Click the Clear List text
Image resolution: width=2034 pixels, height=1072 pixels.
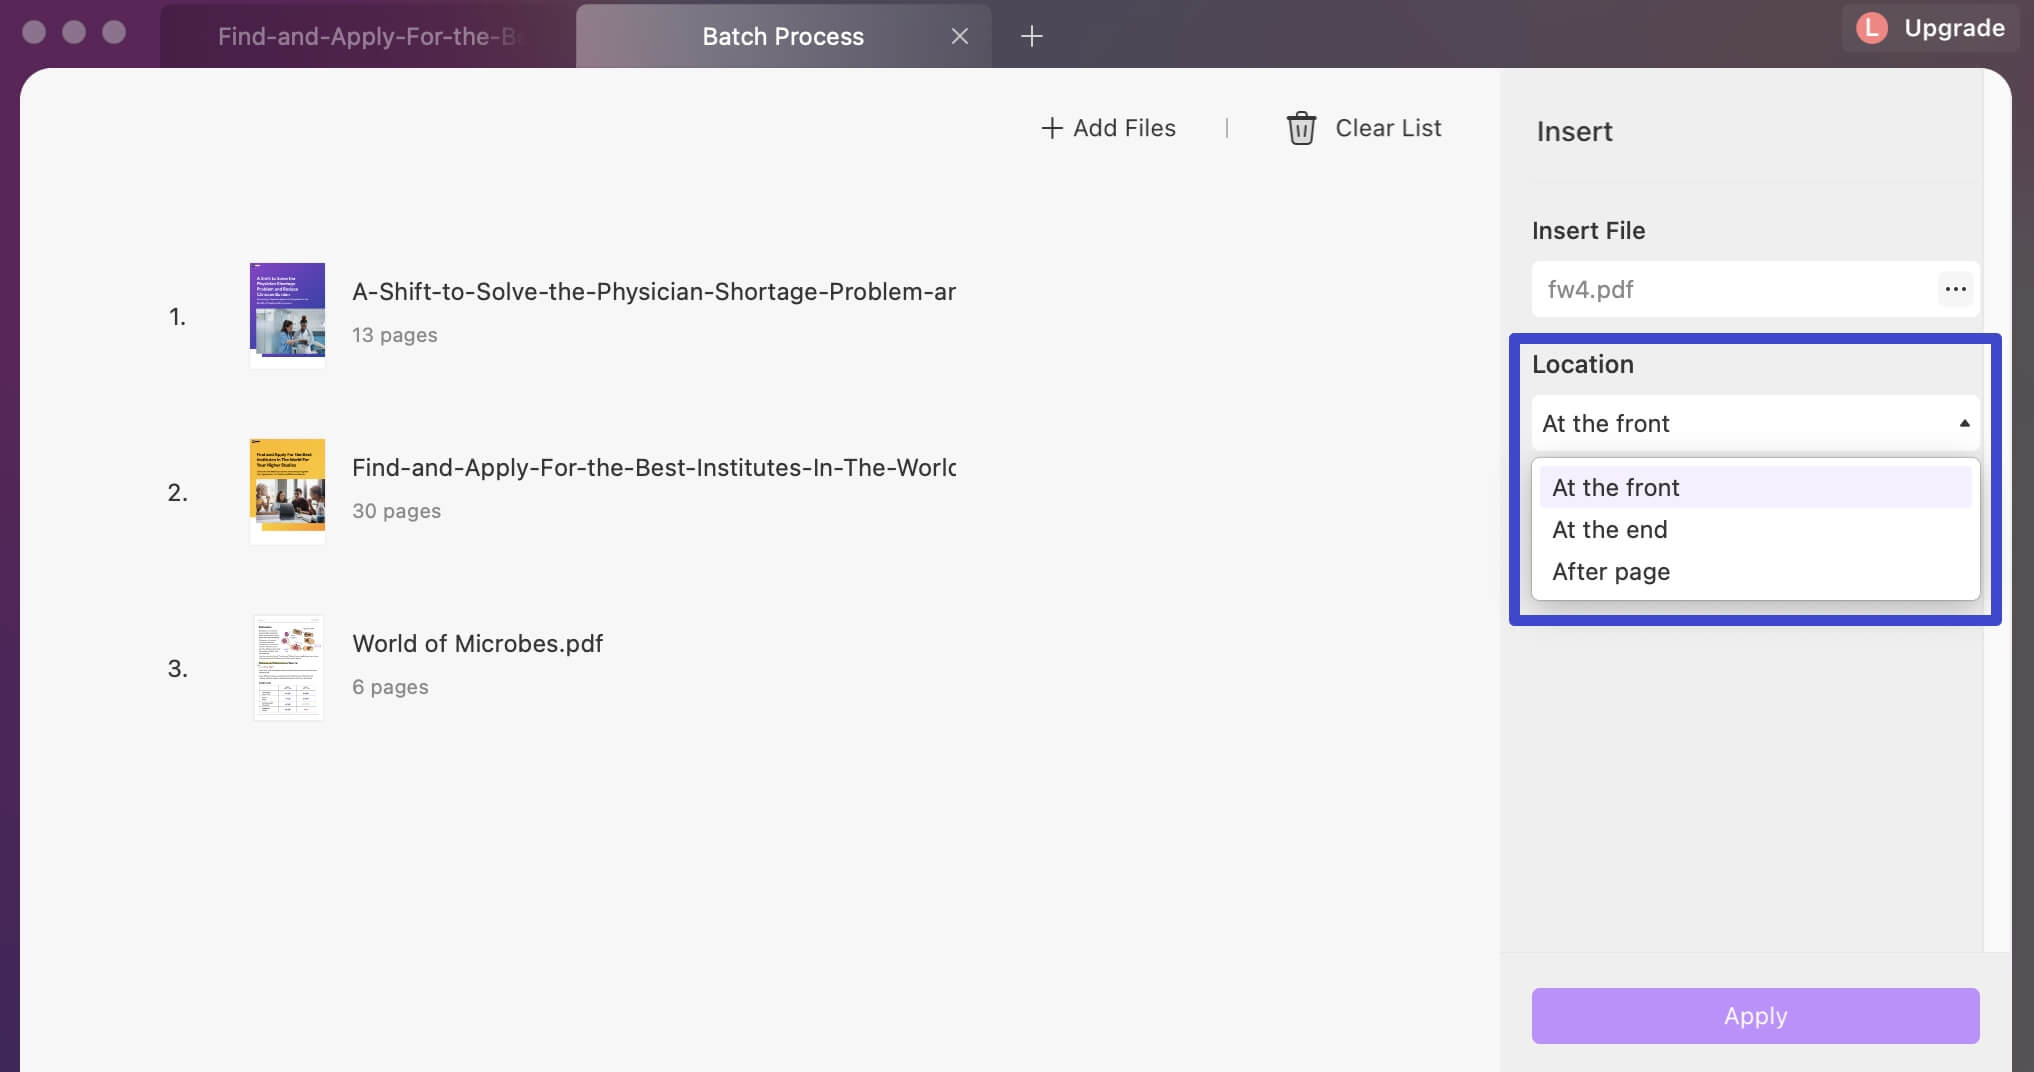pos(1388,128)
